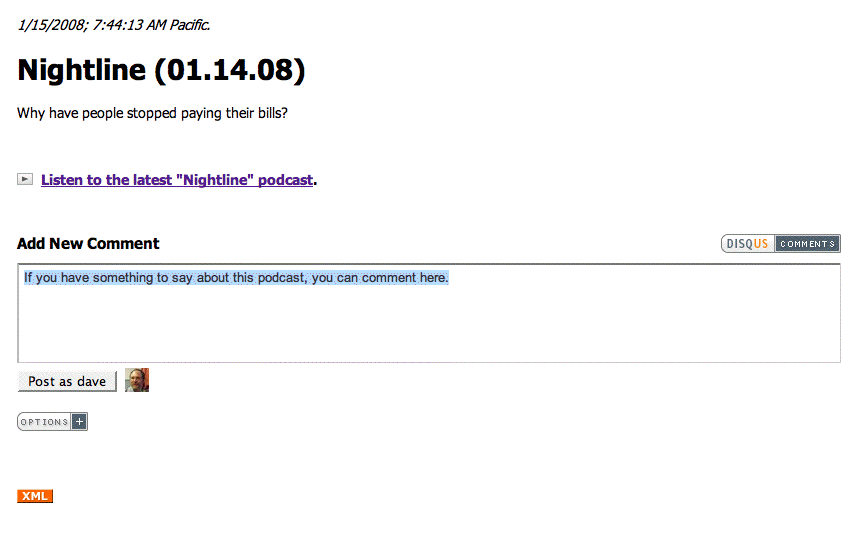Click the "(01.14.08)" part of title

(236, 70)
